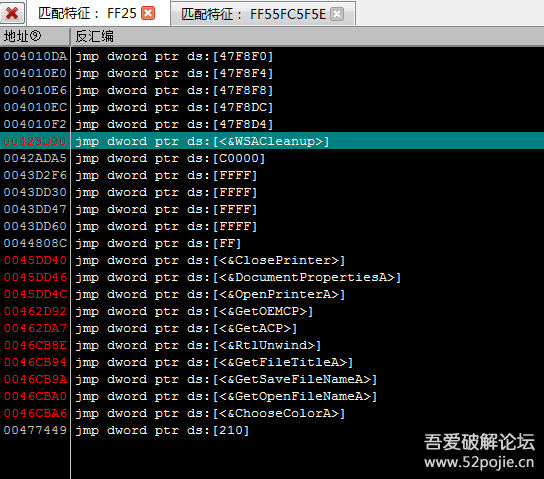This screenshot has width=544, height=479.
Task: Click the jmp to ds:[210] instruction
Action: 162,430
